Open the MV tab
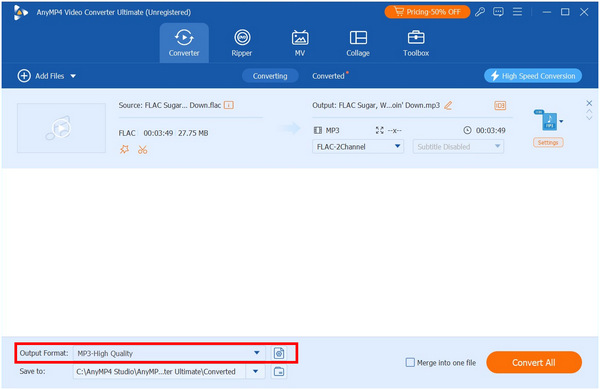 pyautogui.click(x=300, y=43)
